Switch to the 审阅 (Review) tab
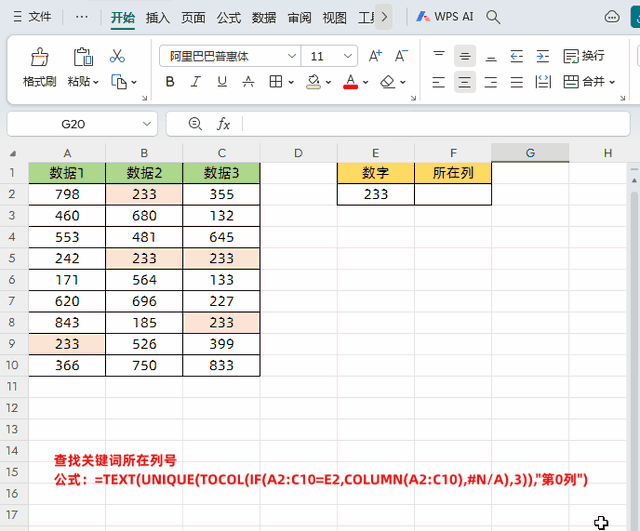 [299, 18]
